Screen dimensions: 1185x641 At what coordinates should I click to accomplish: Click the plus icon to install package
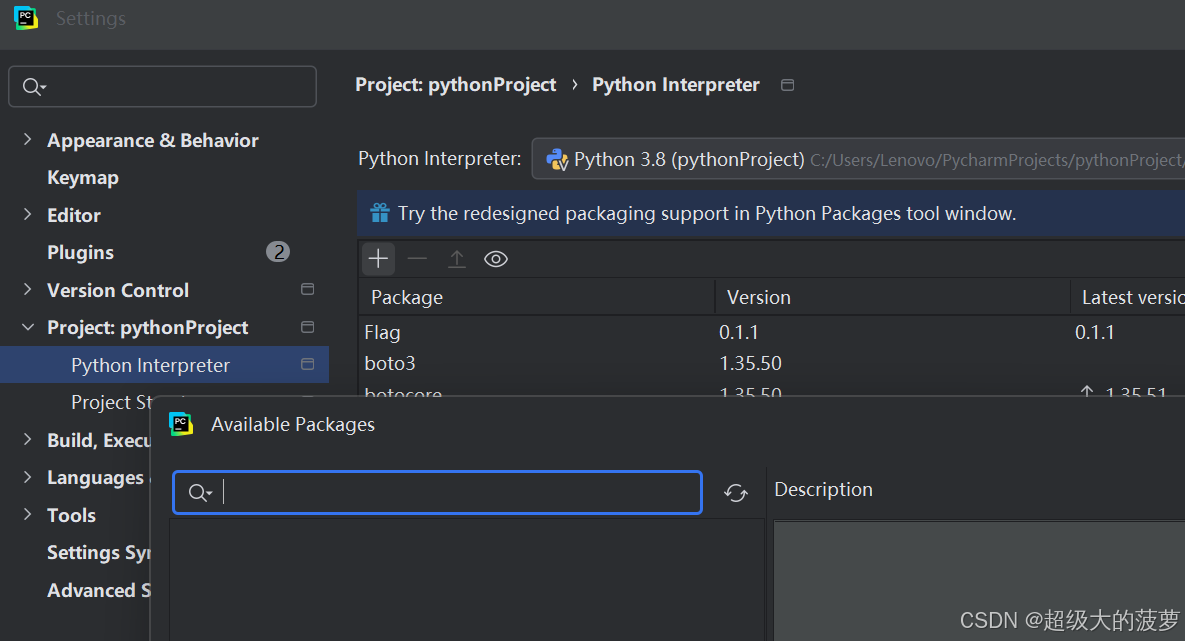click(378, 260)
